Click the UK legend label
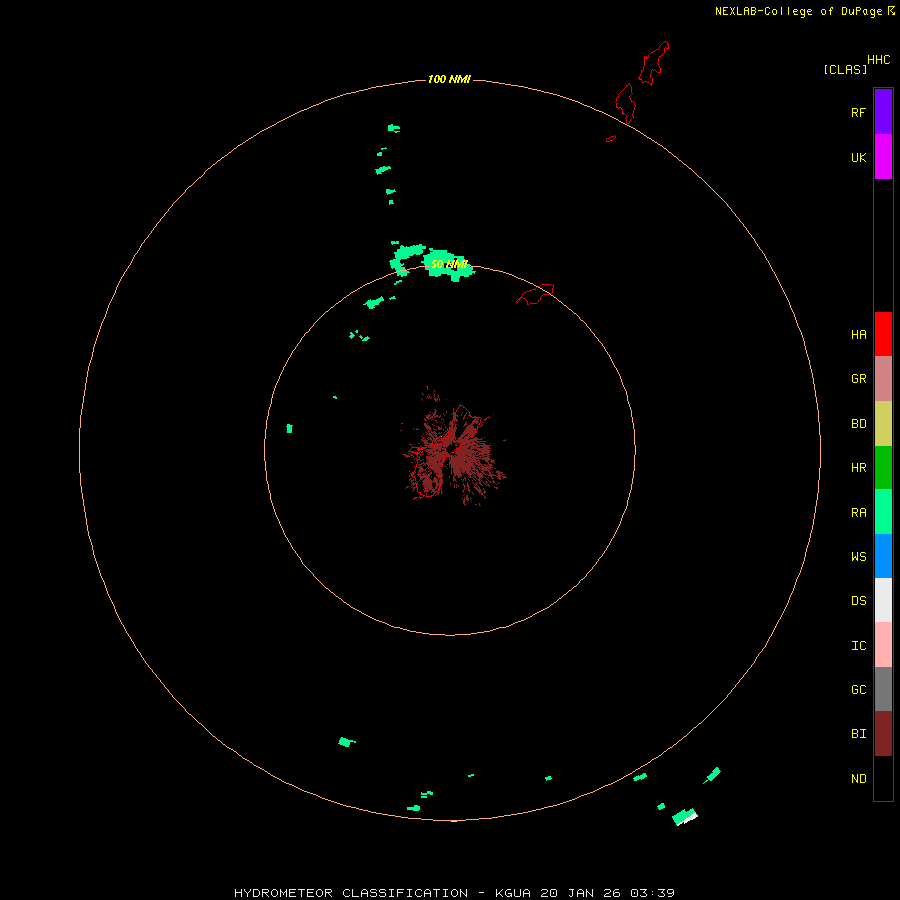 (858, 158)
